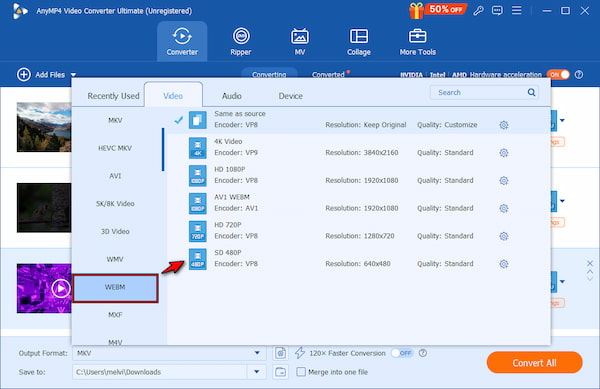Click the hardware acceleration help icon
The height and width of the screenshot is (389, 600).
tap(579, 75)
